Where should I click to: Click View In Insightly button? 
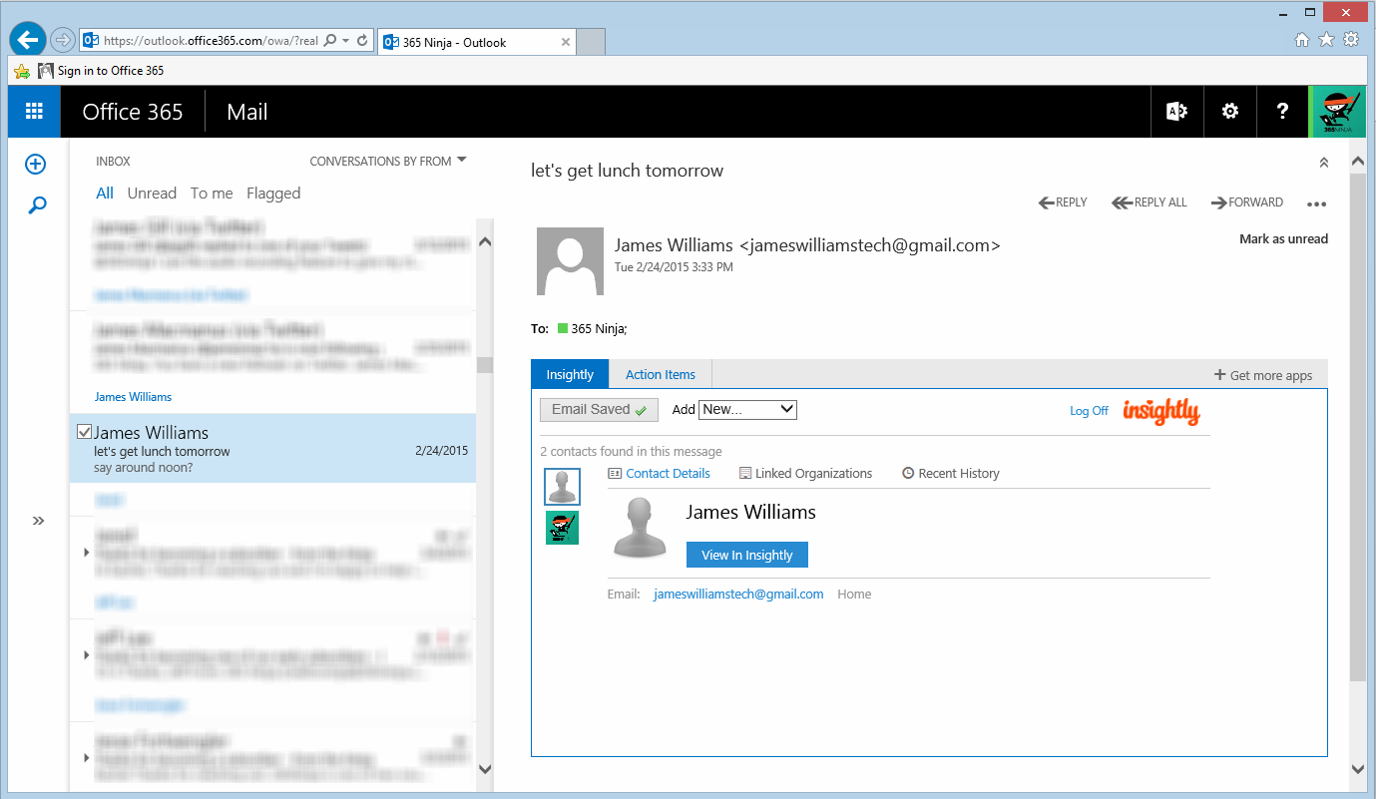click(x=747, y=555)
